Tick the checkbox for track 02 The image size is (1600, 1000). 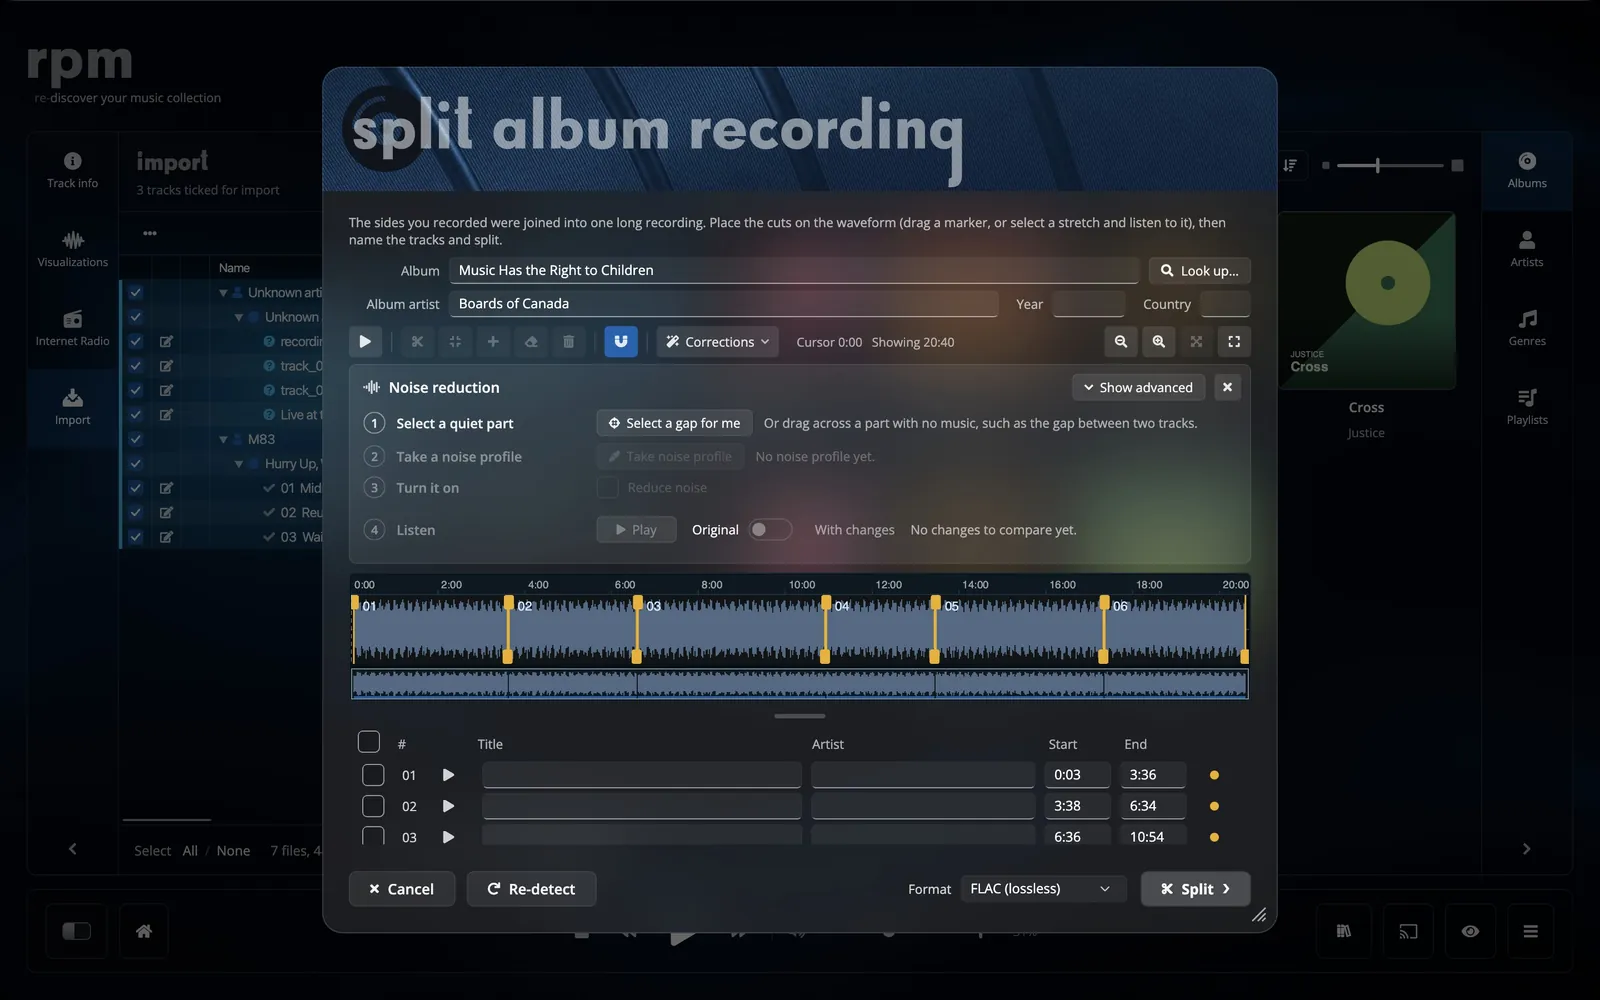[373, 806]
